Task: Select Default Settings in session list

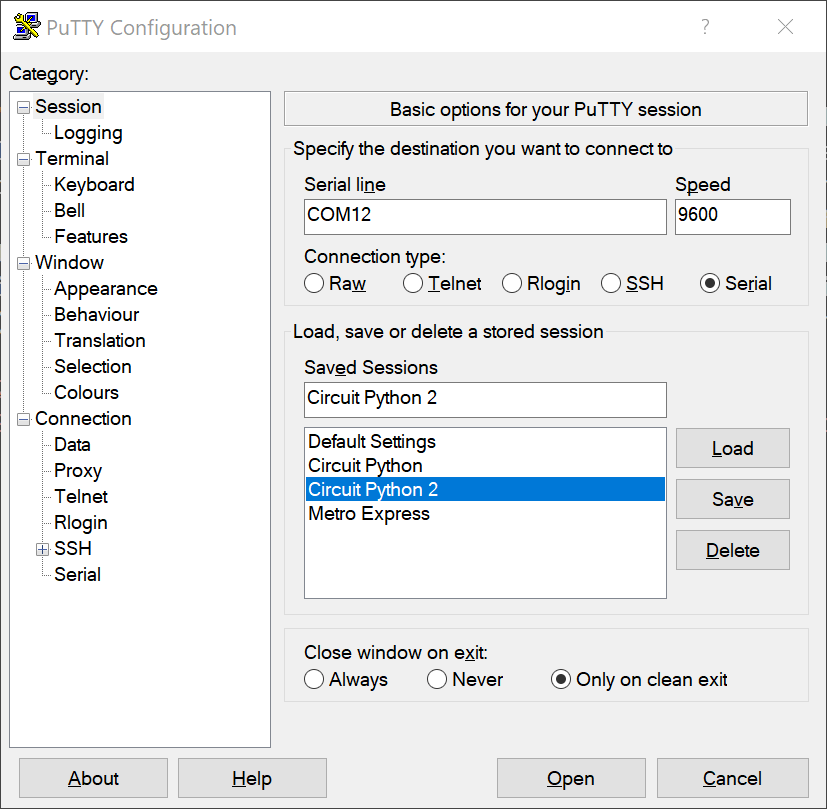Action: click(485, 441)
